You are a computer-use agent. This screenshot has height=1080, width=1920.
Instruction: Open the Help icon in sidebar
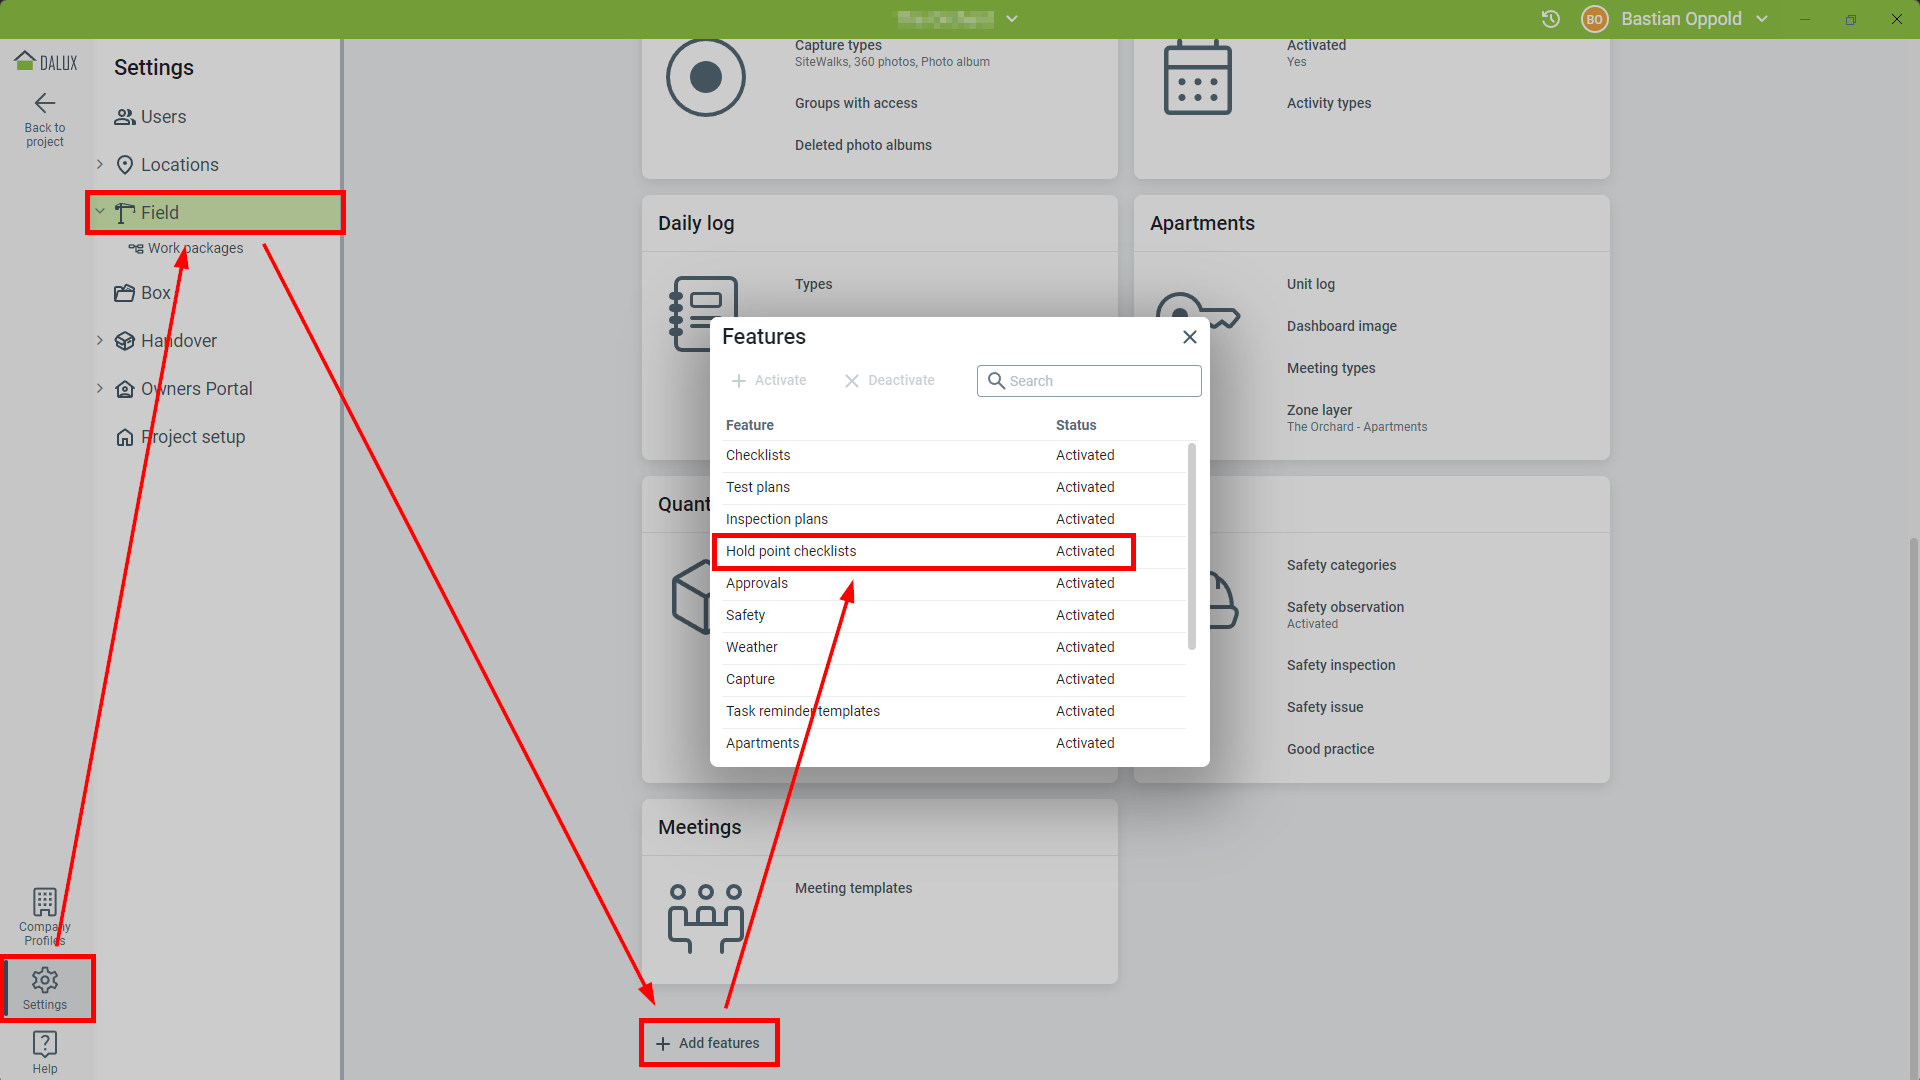[45, 1045]
